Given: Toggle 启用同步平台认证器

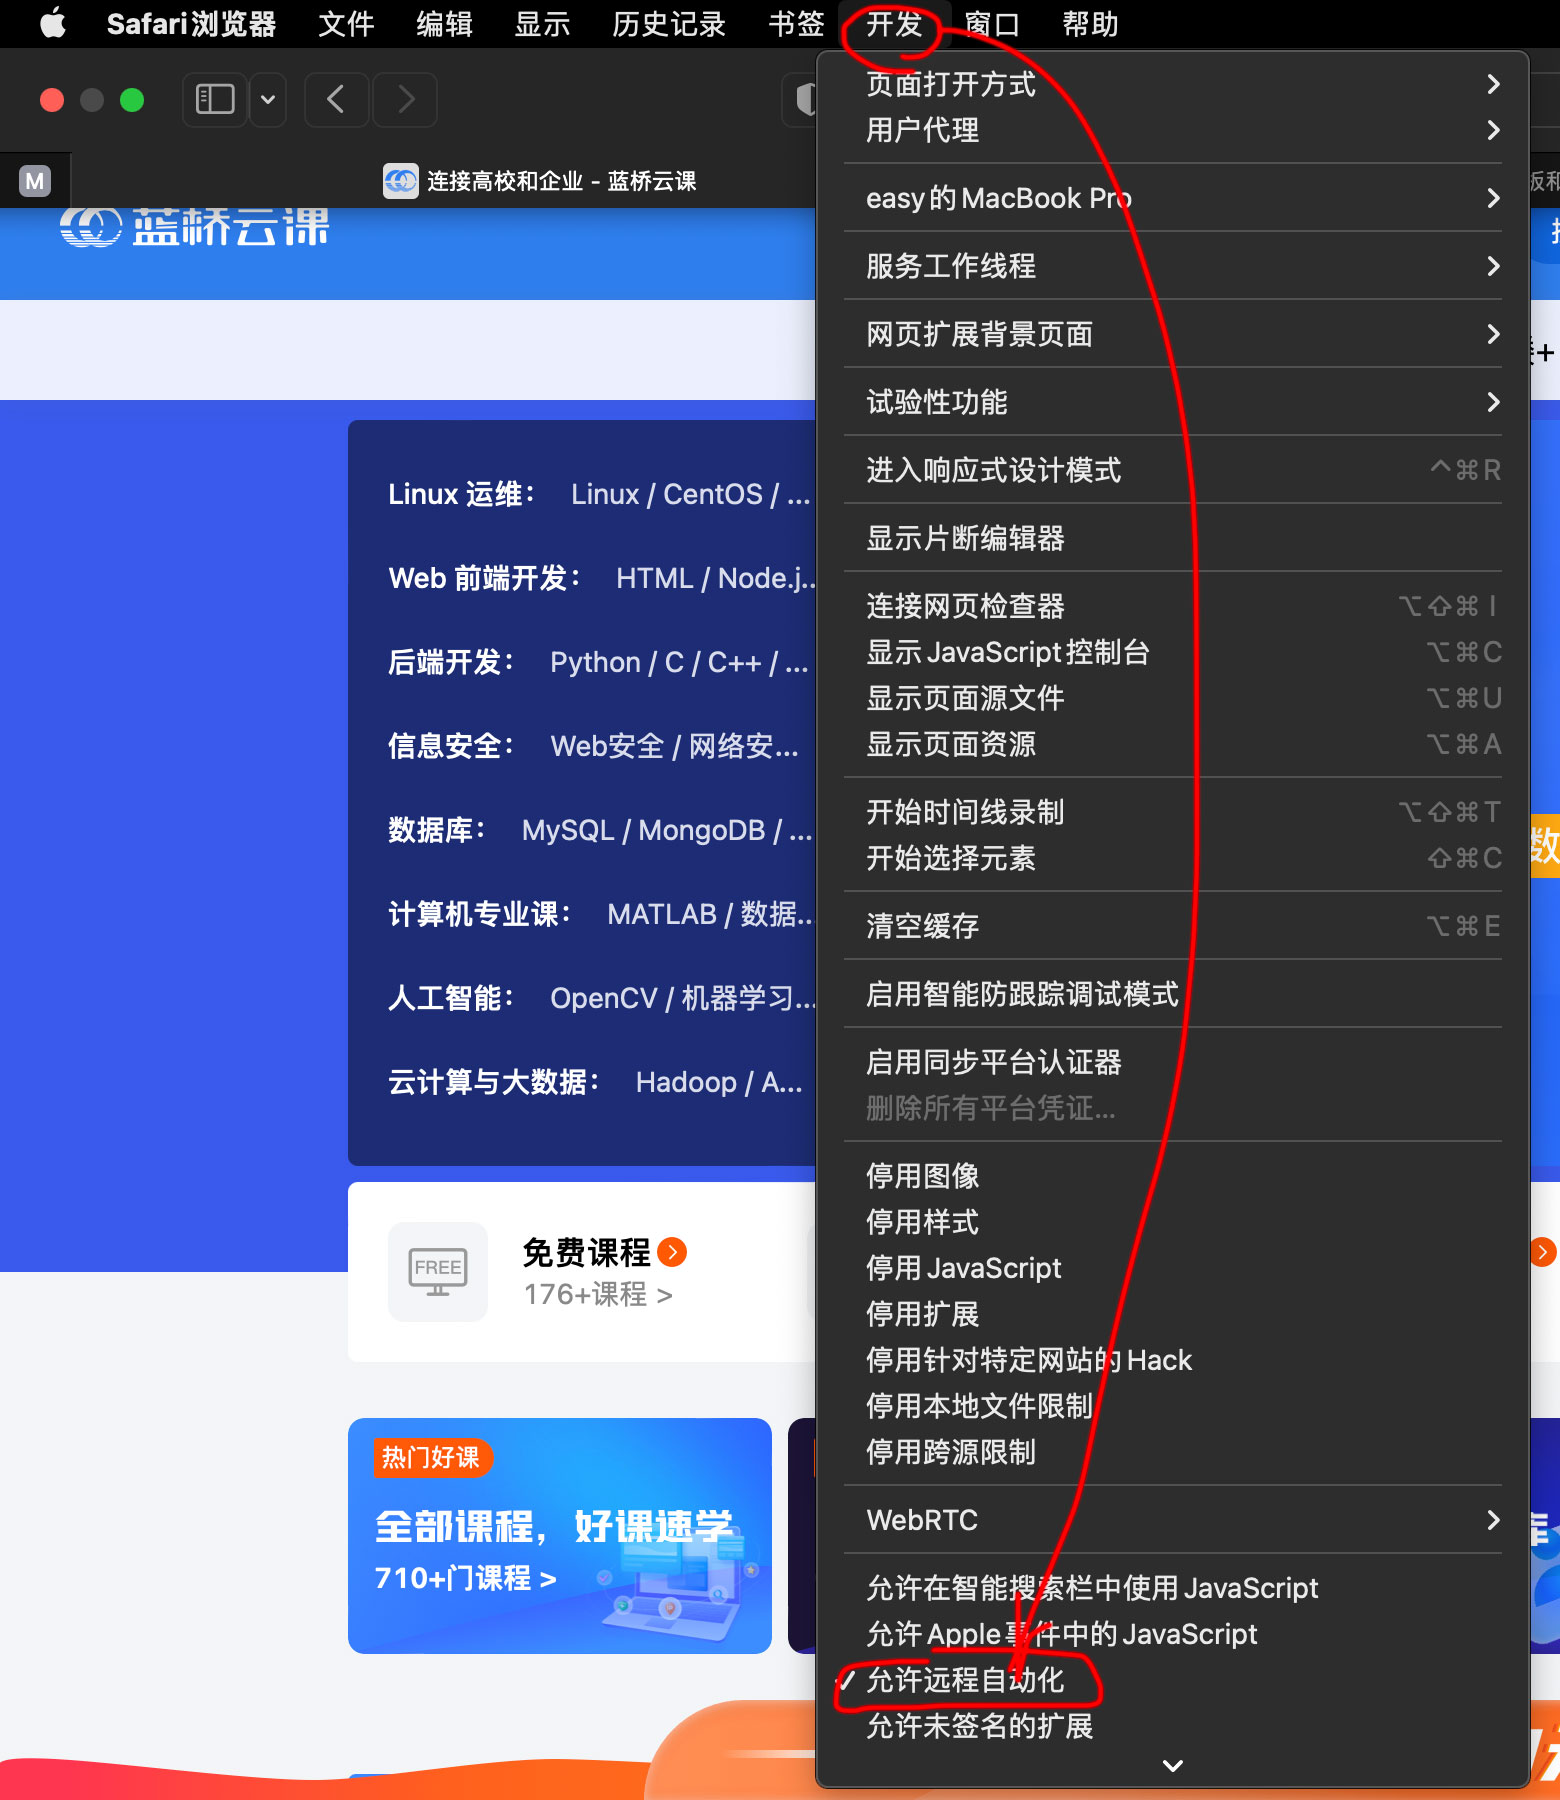Looking at the screenshot, I should tap(1173, 1062).
